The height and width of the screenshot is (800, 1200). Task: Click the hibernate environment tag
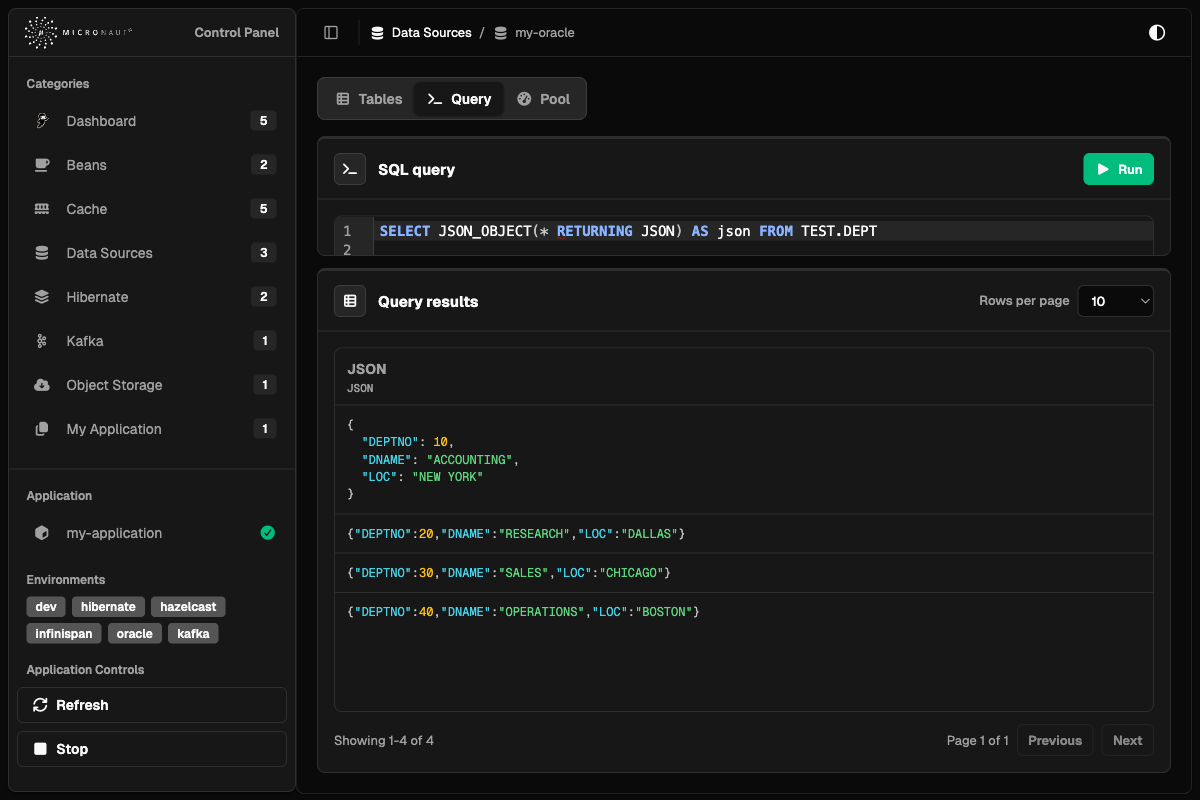[108, 607]
